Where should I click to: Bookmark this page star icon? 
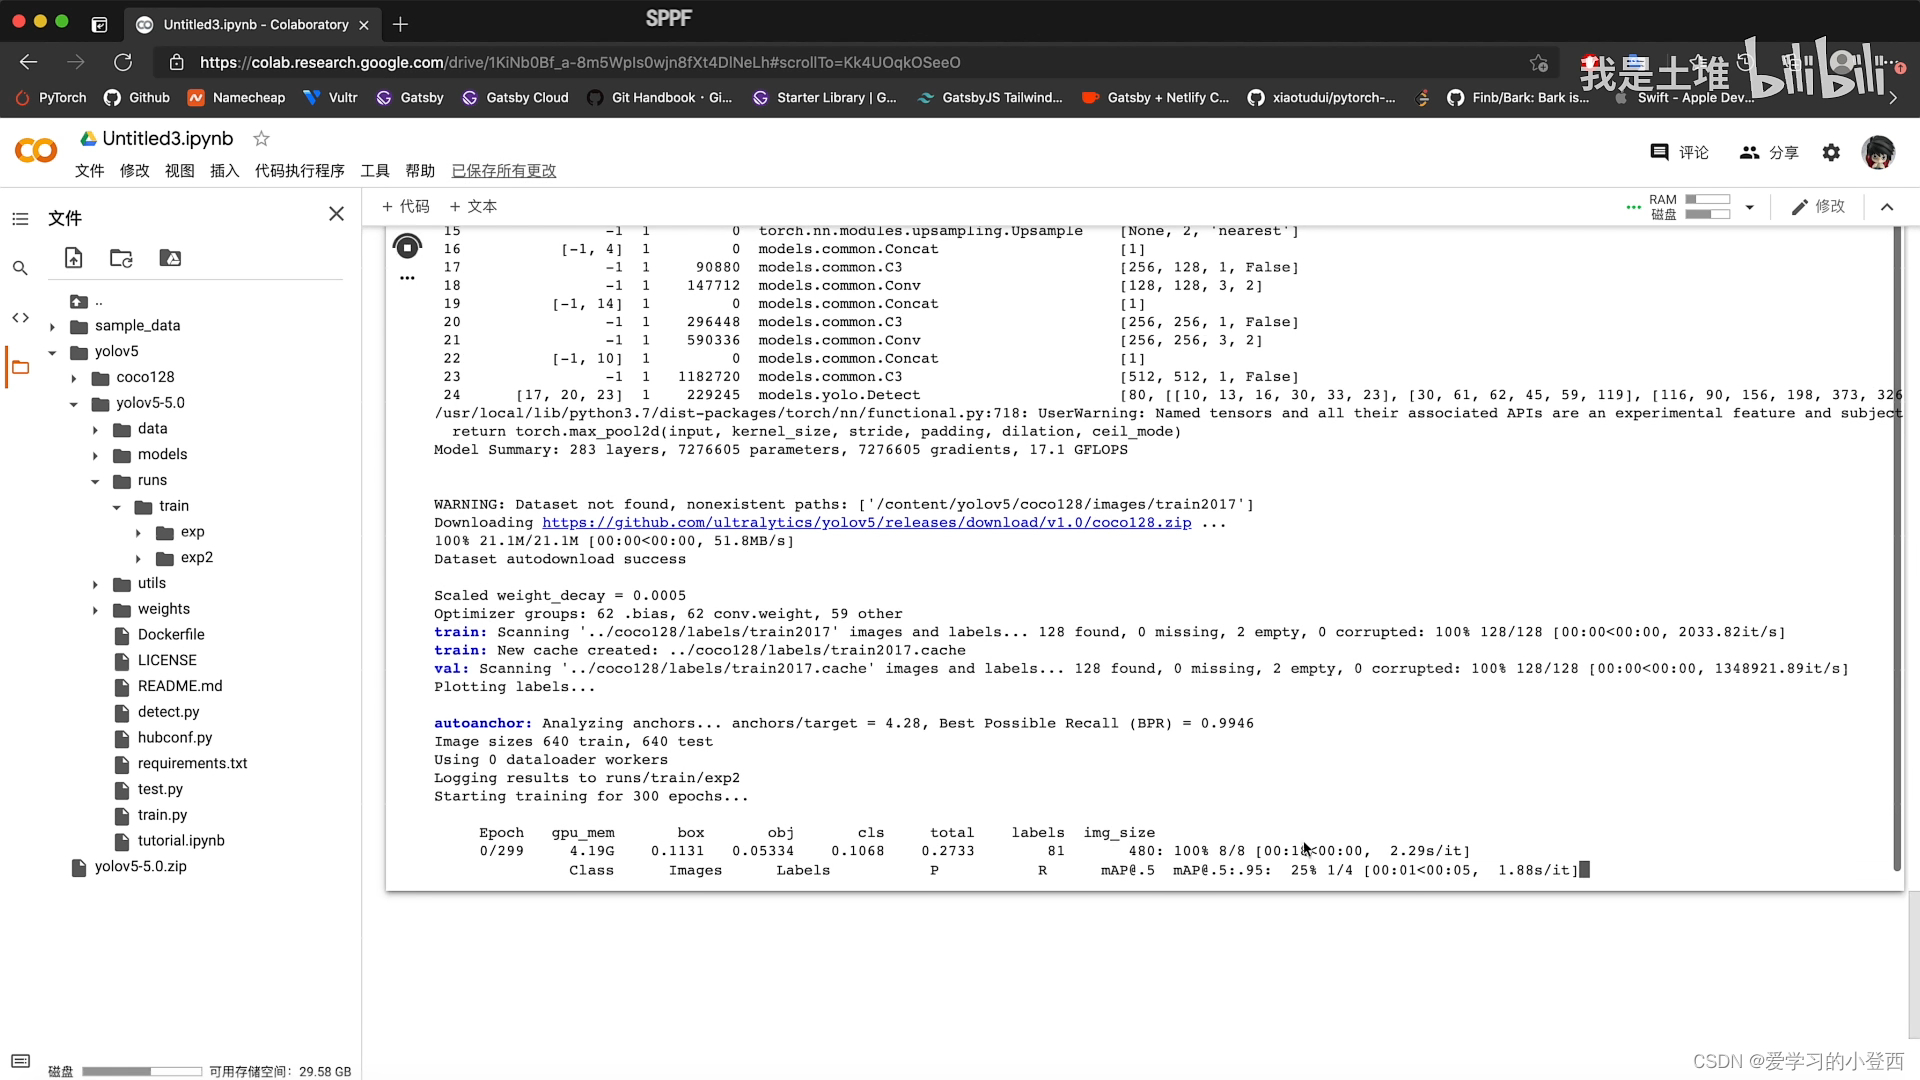pos(1539,63)
